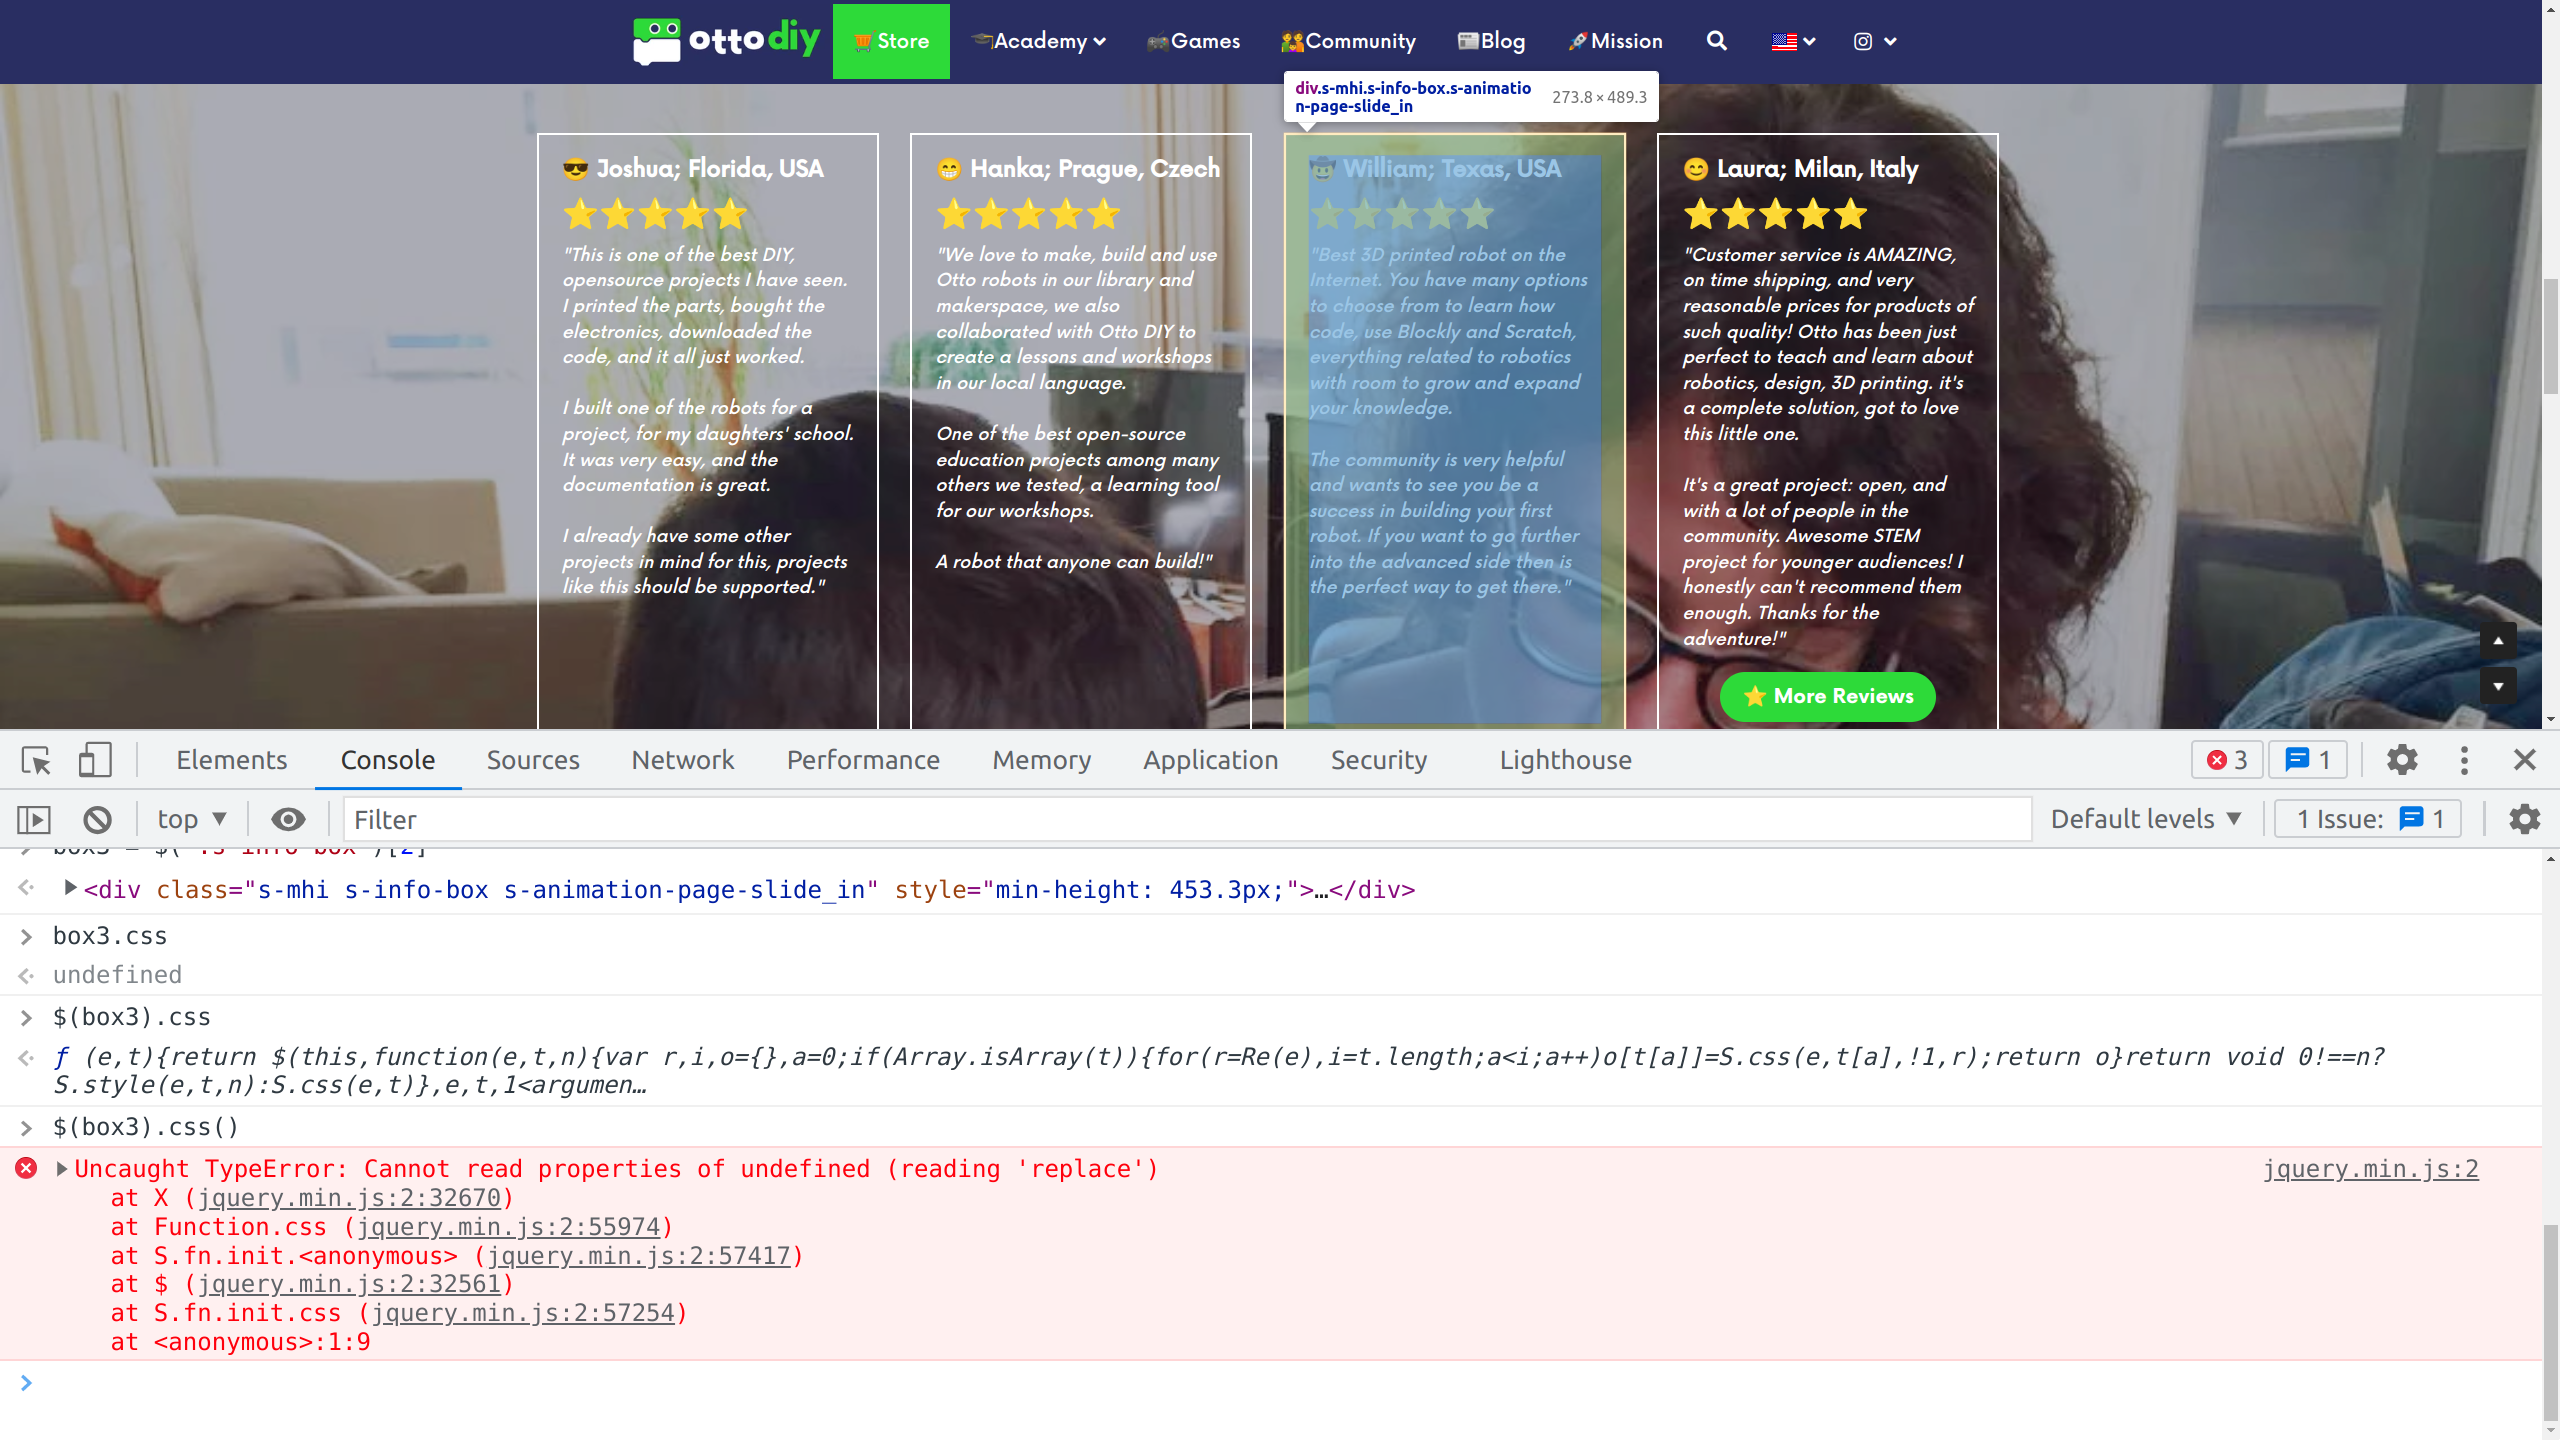Open jquery.min.js:2 source link on right
Viewport: 2560px width, 1440px height.
pyautogui.click(x=2370, y=1169)
